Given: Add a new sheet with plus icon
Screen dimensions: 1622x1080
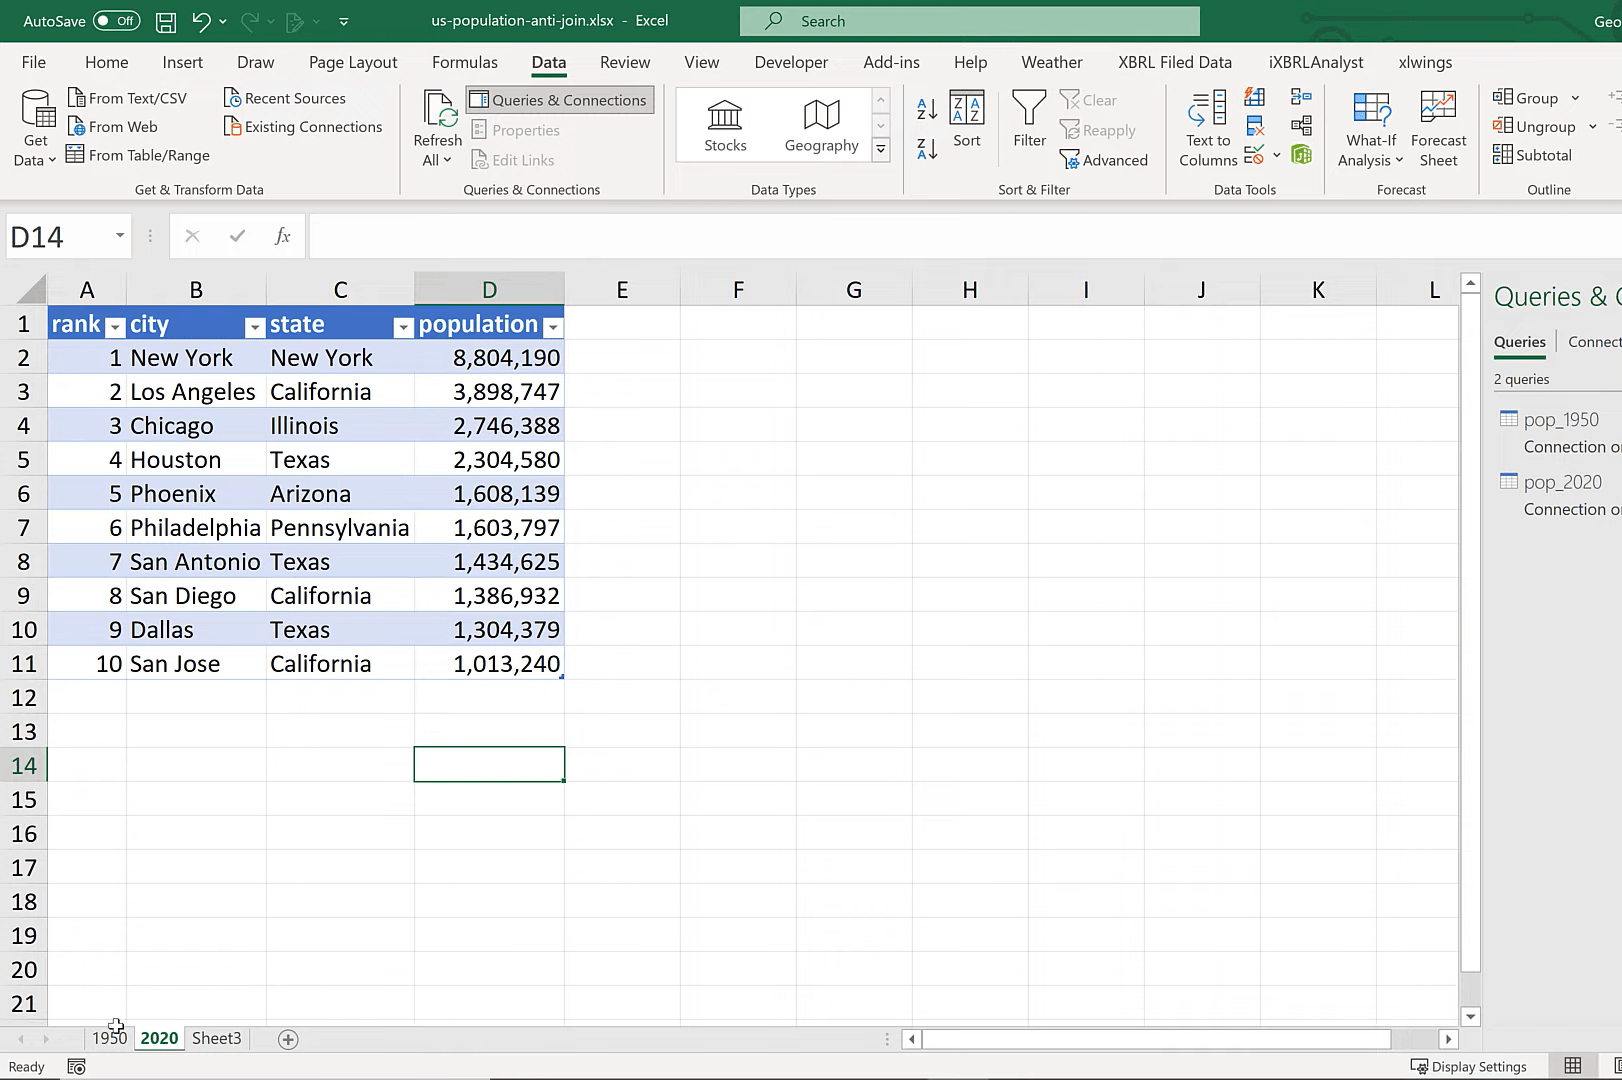Looking at the screenshot, I should pyautogui.click(x=288, y=1039).
